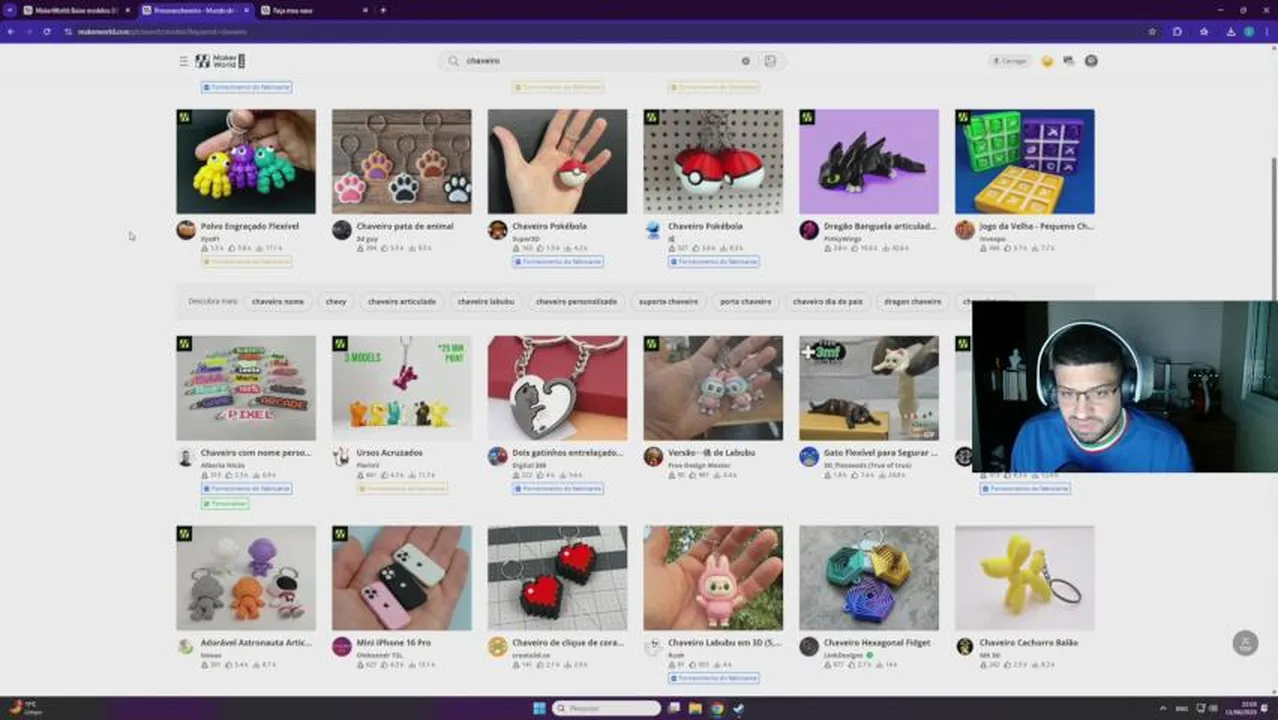The height and width of the screenshot is (720, 1278).
Task: Select 'chaveiro nome' suggestion chip
Action: (x=278, y=301)
